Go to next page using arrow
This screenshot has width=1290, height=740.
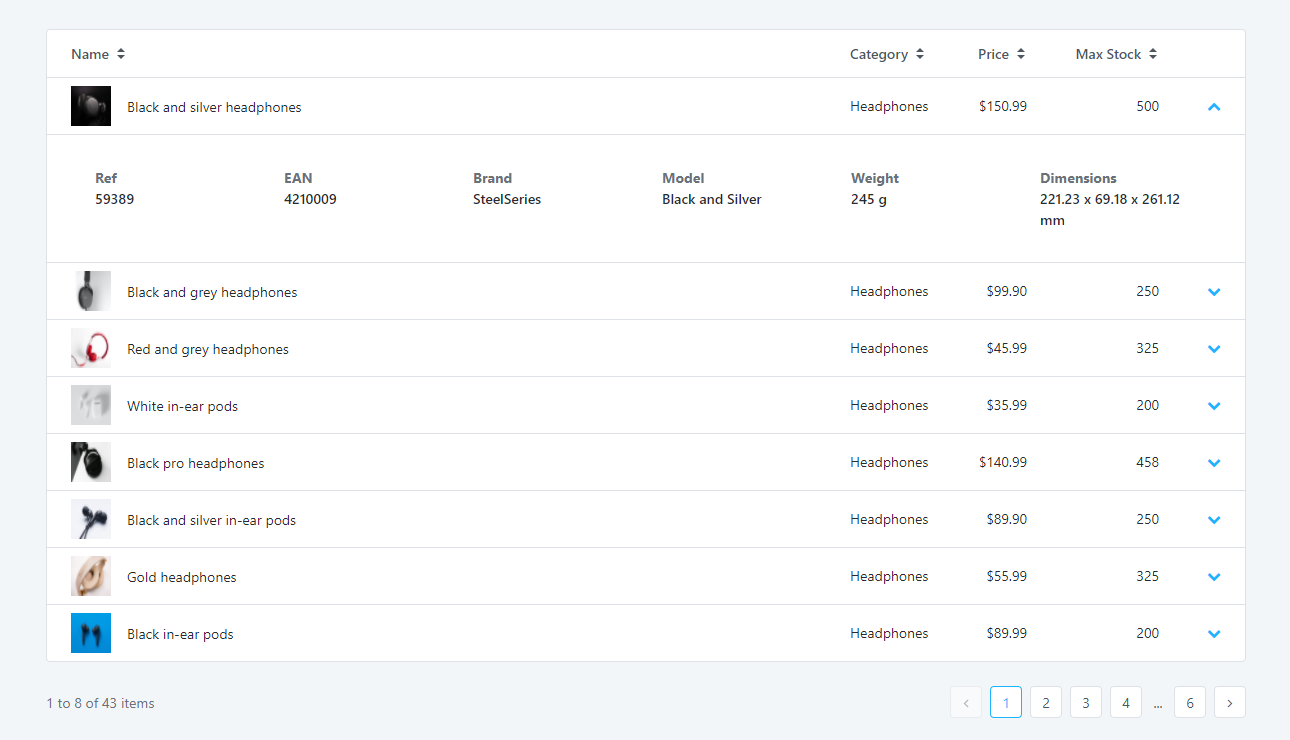1229,702
